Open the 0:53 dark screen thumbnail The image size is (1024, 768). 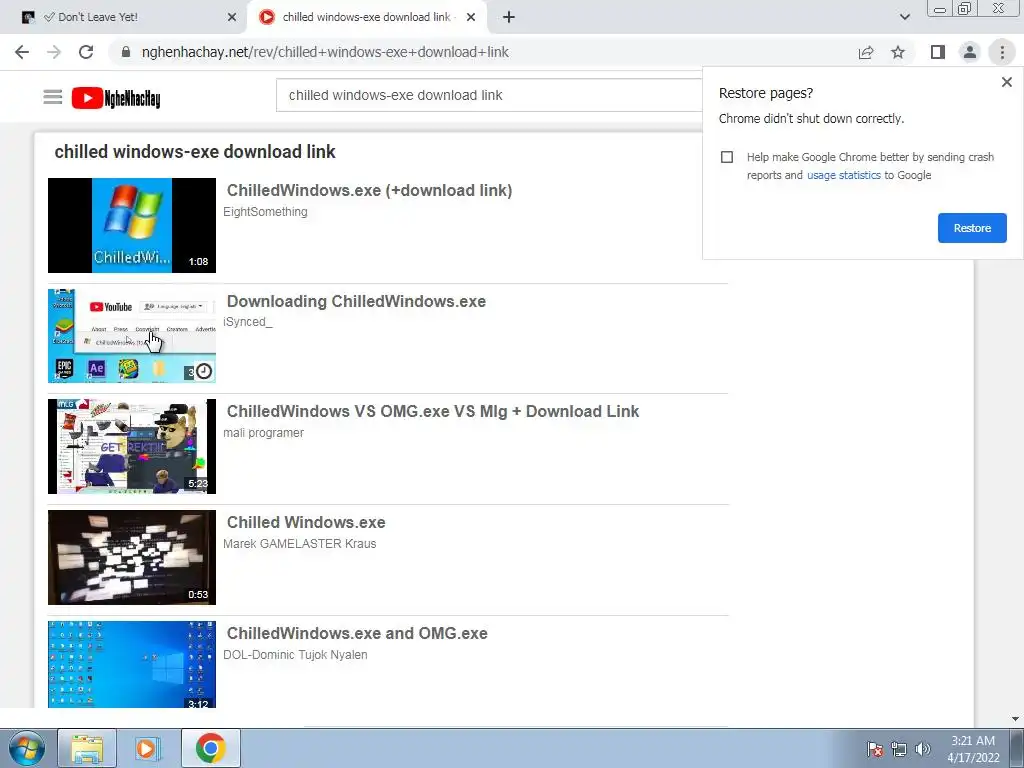(132, 558)
